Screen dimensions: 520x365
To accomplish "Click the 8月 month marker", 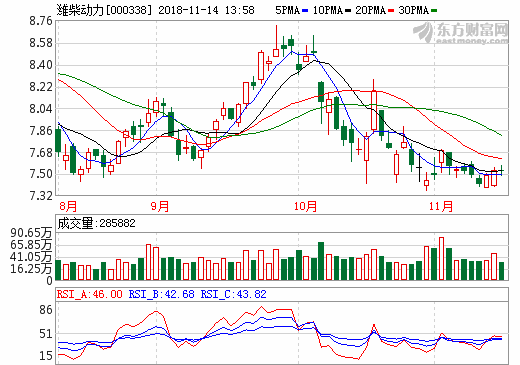I will [68, 206].
